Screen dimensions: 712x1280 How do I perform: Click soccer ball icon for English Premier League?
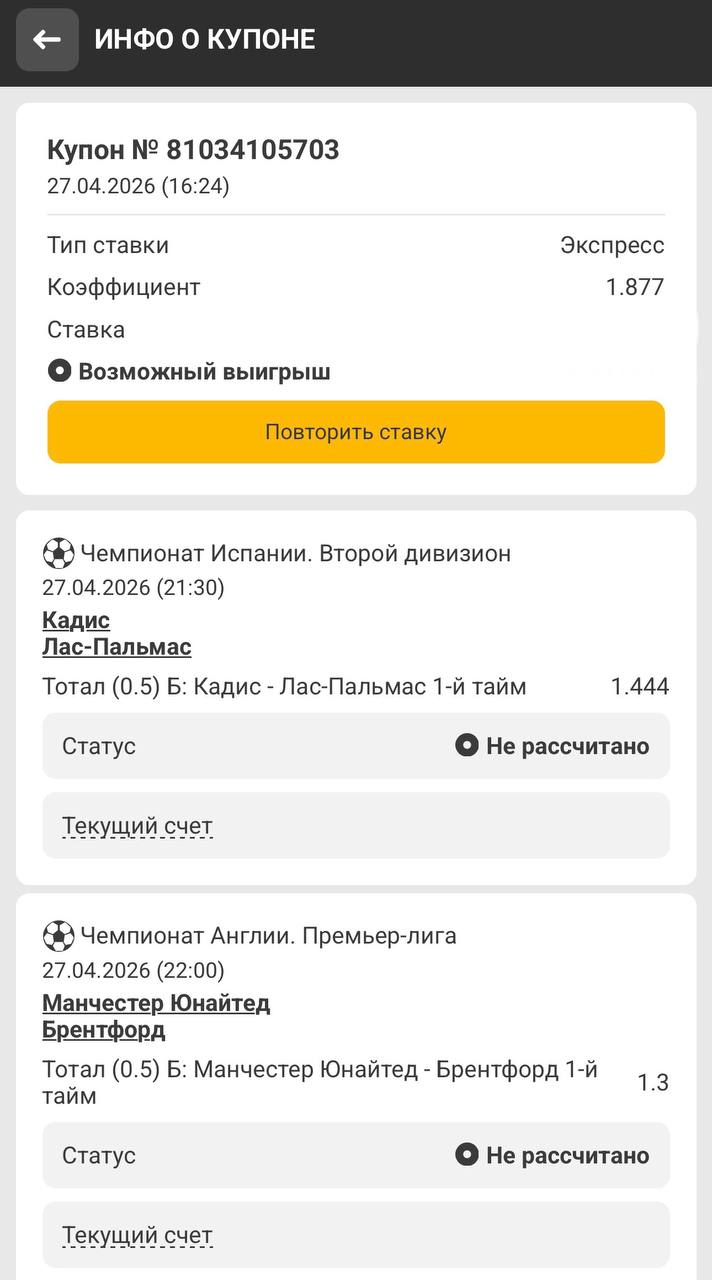(x=58, y=936)
